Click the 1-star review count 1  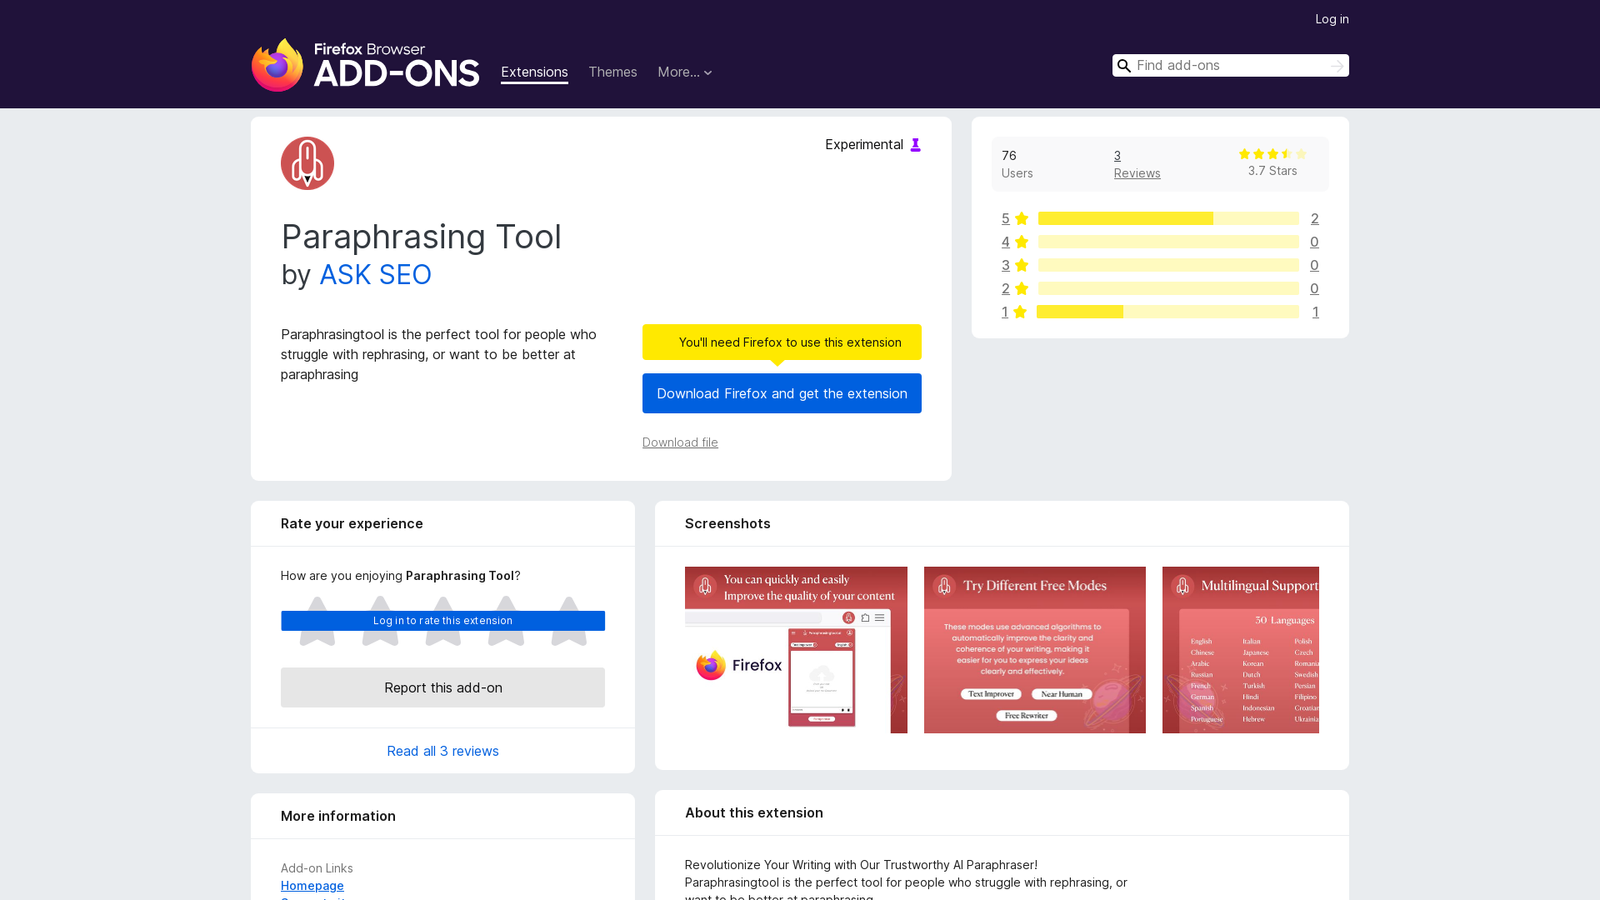(1316, 312)
